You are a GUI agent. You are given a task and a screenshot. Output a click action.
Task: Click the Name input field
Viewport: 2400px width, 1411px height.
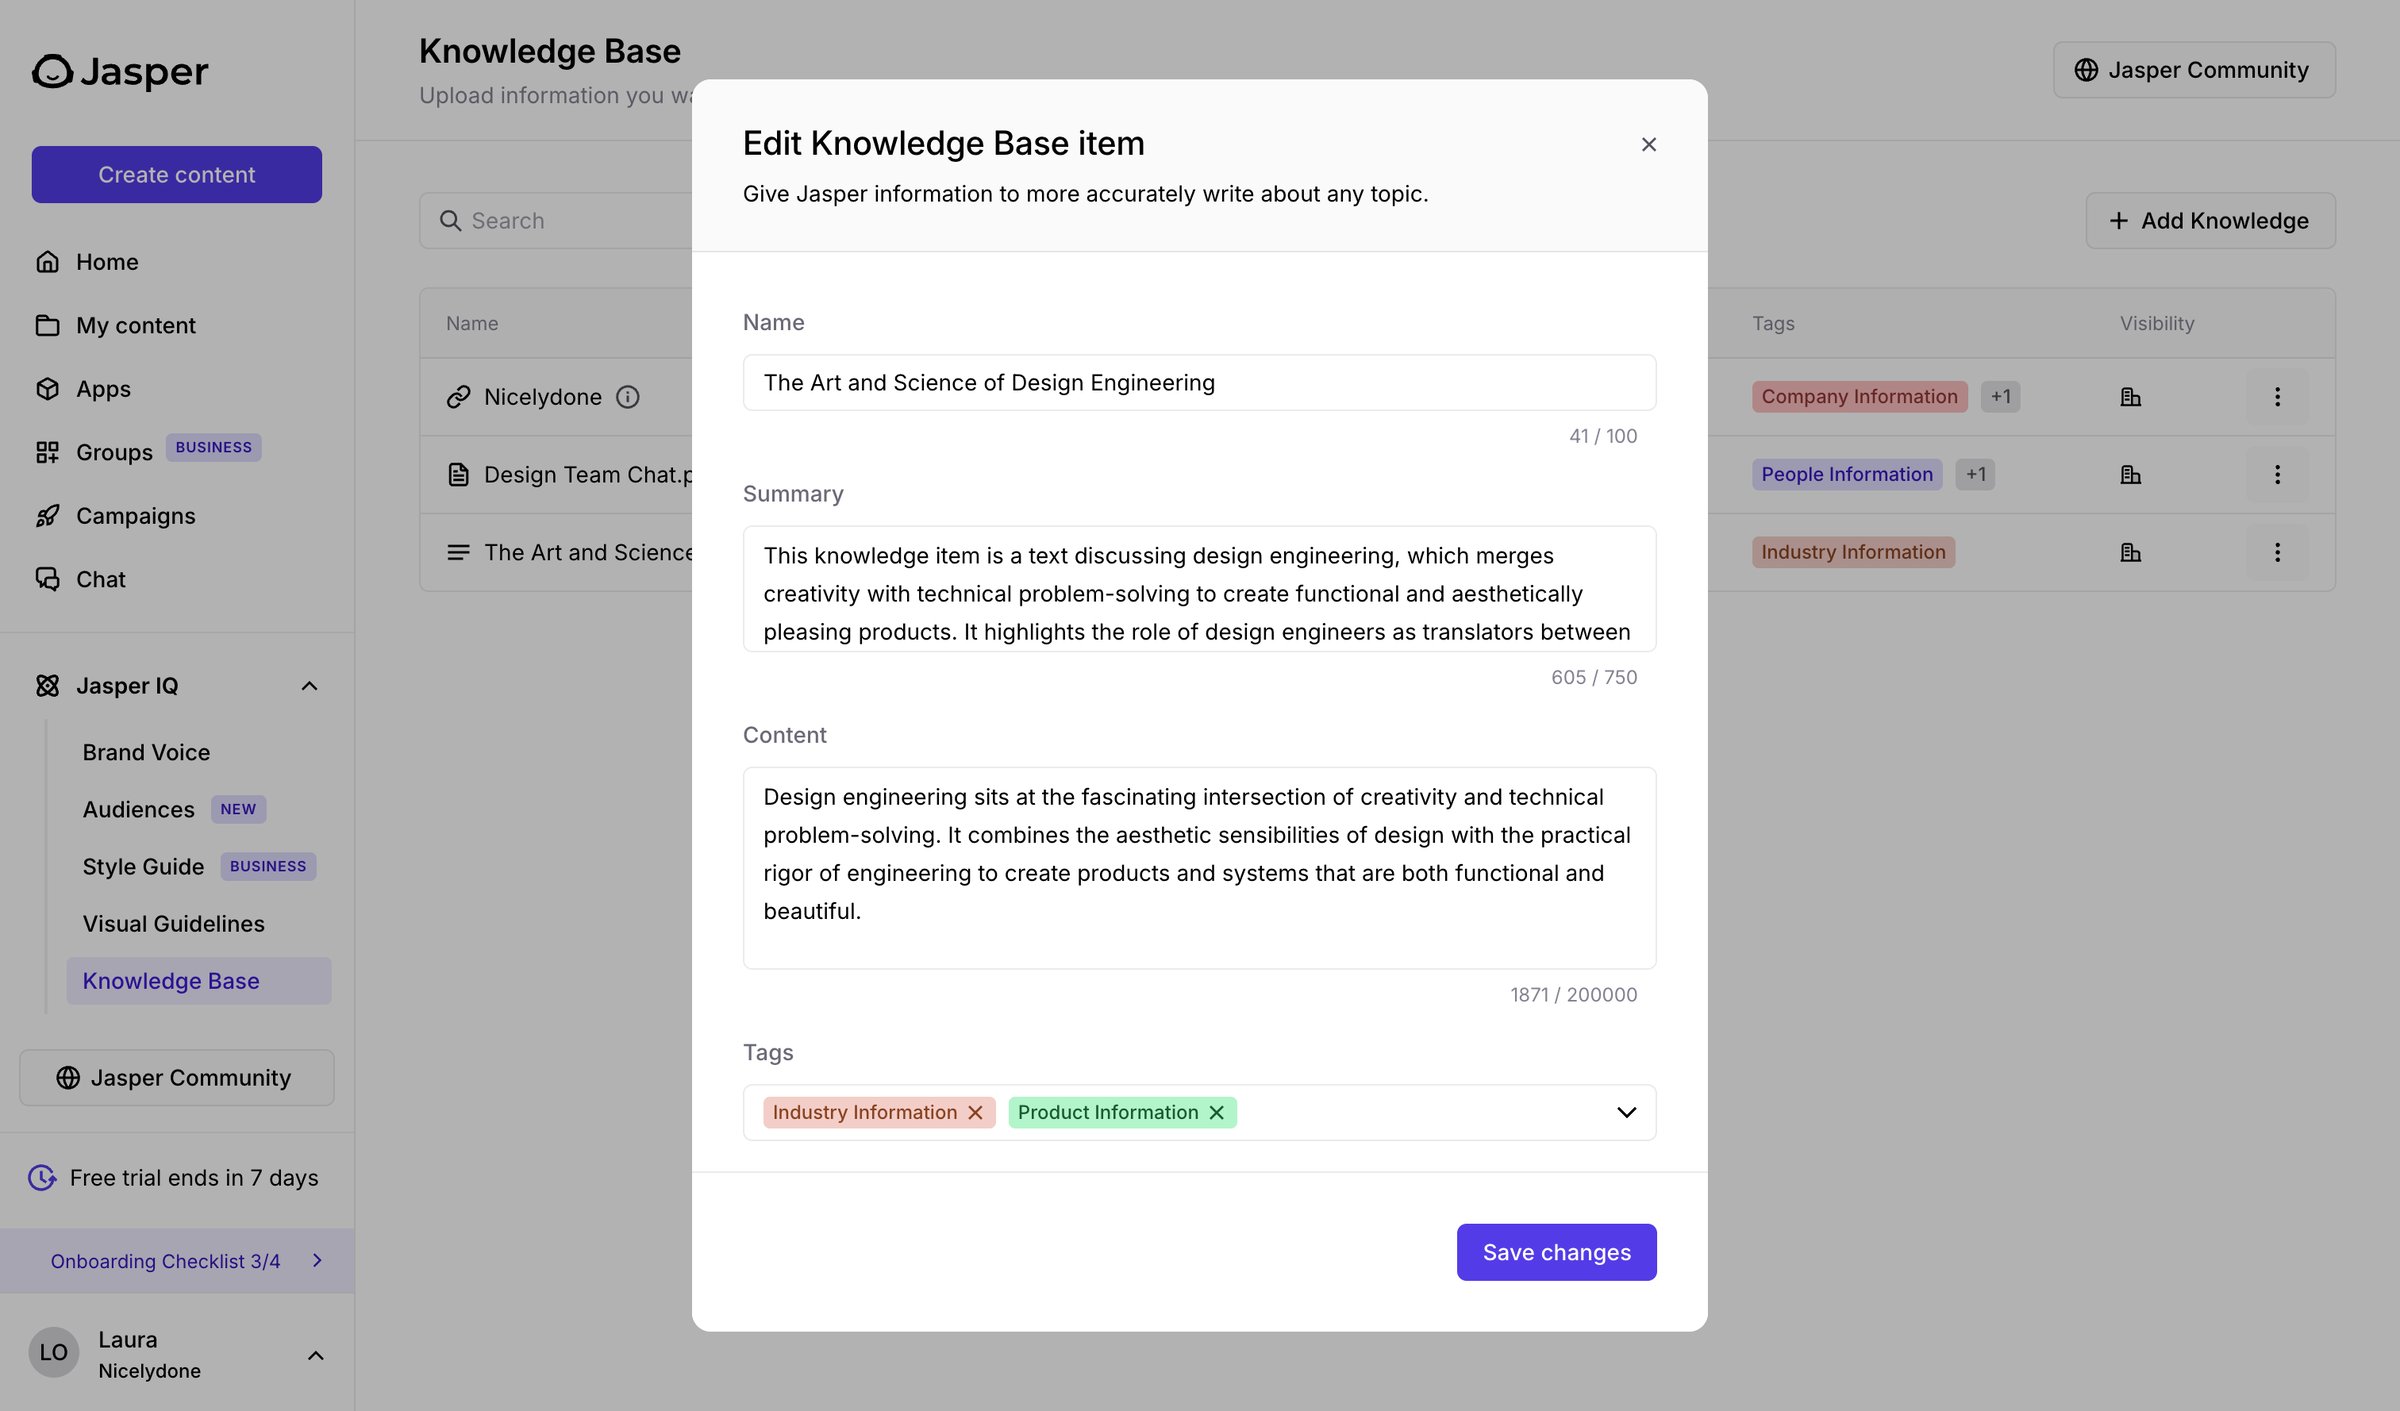tap(1199, 382)
